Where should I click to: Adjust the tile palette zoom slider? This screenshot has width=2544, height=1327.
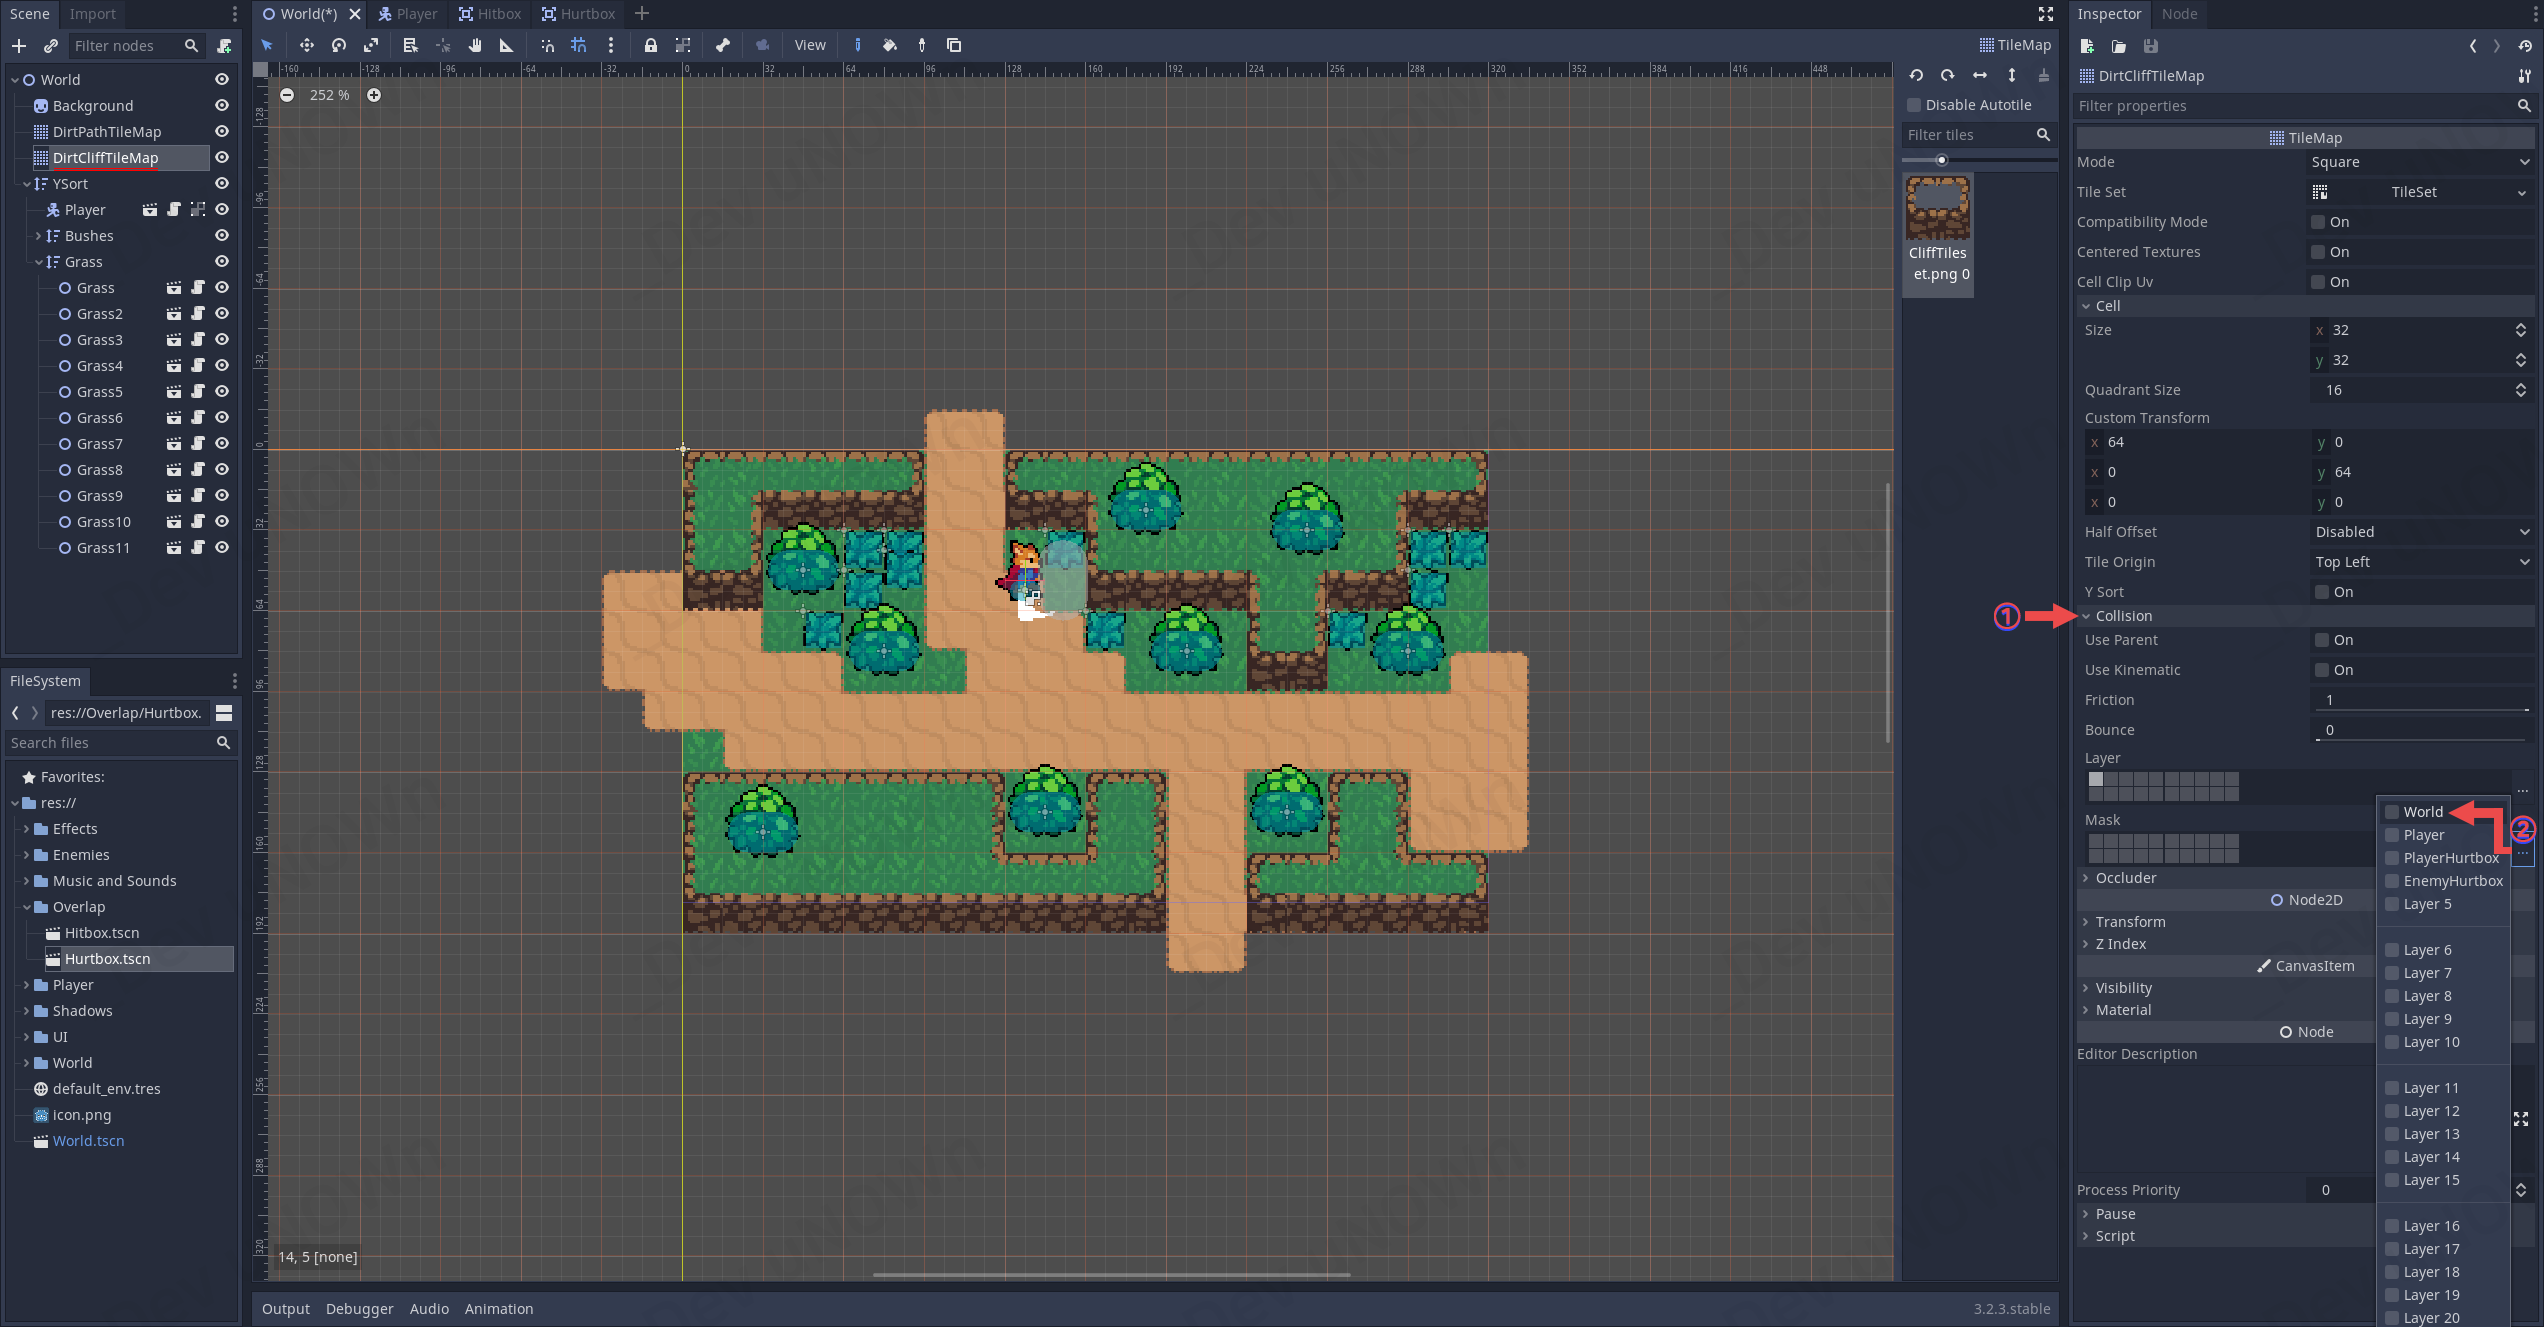tap(1942, 160)
